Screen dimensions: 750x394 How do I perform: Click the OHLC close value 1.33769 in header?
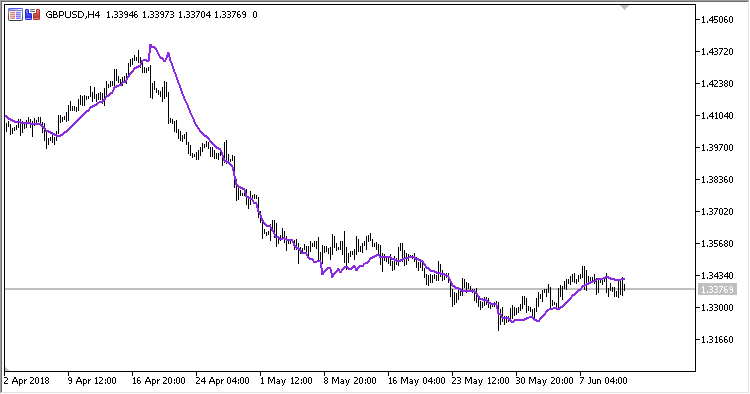230,15
